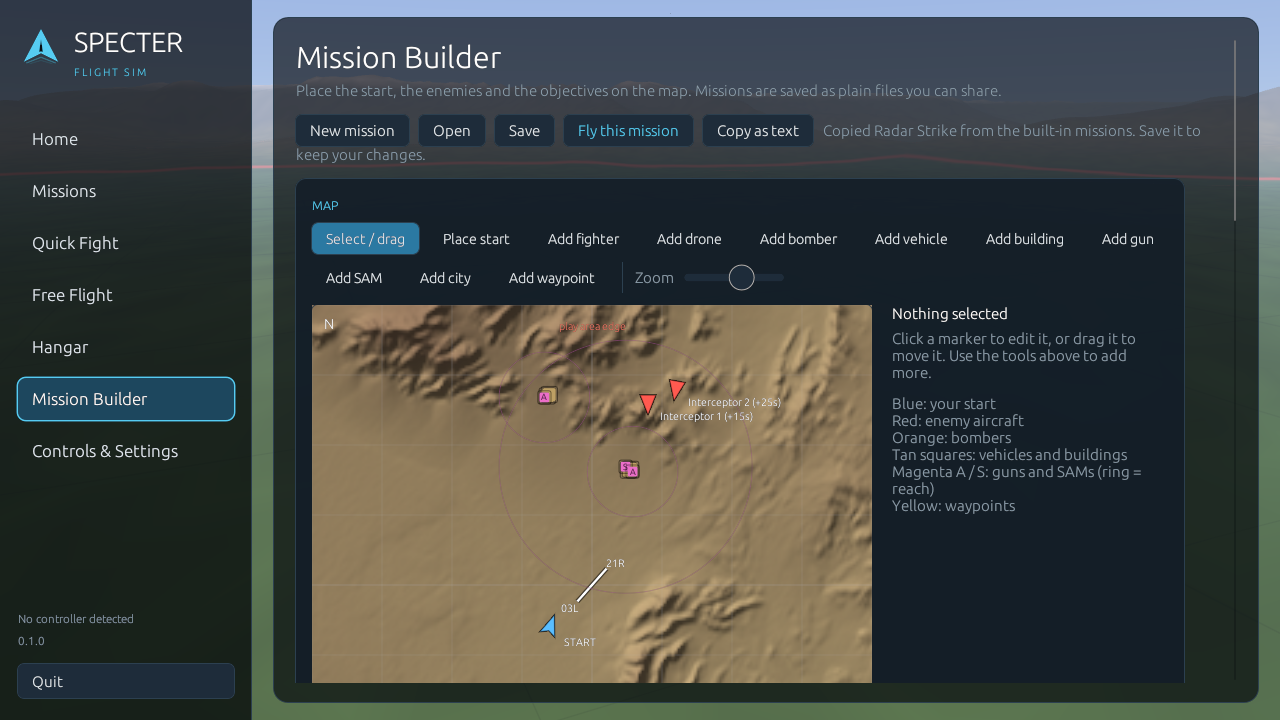Go to the Hangar
Screen dimensions: 1280x720
[126, 347]
